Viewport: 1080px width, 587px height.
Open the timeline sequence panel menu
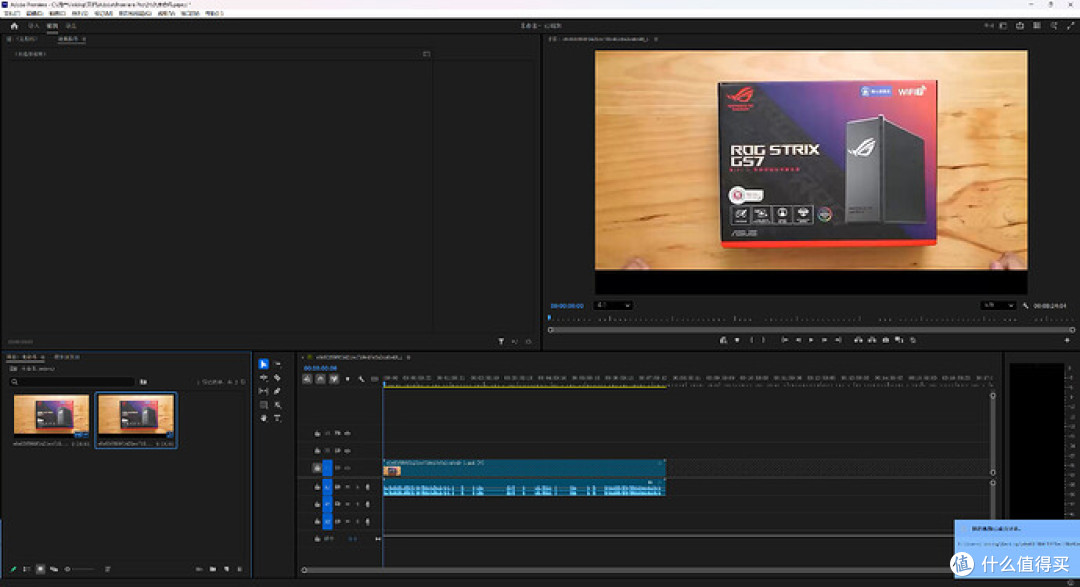coord(408,357)
